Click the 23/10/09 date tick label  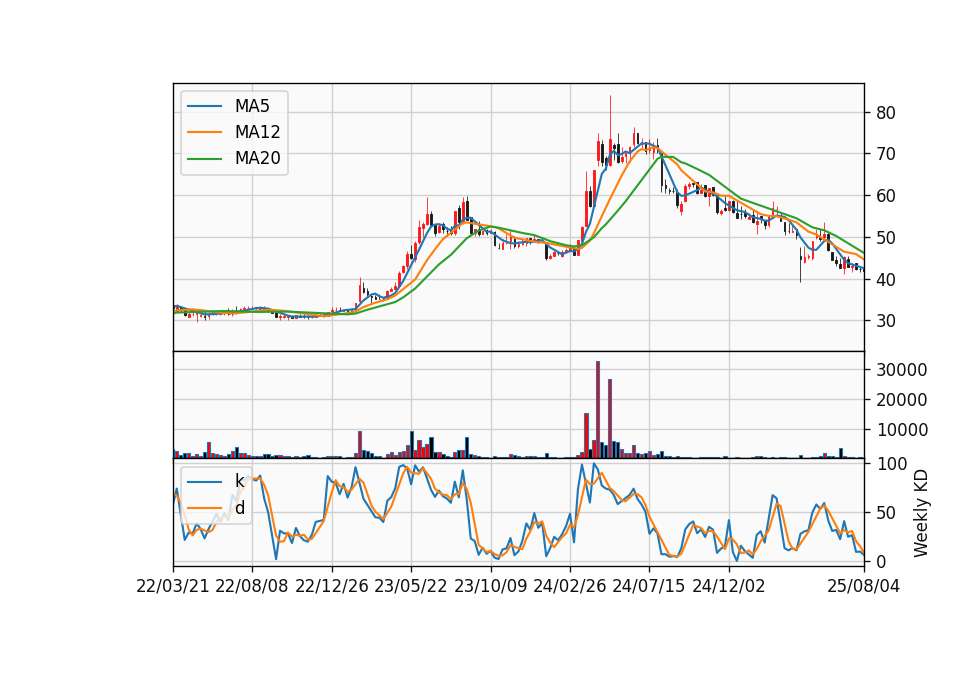(x=490, y=586)
